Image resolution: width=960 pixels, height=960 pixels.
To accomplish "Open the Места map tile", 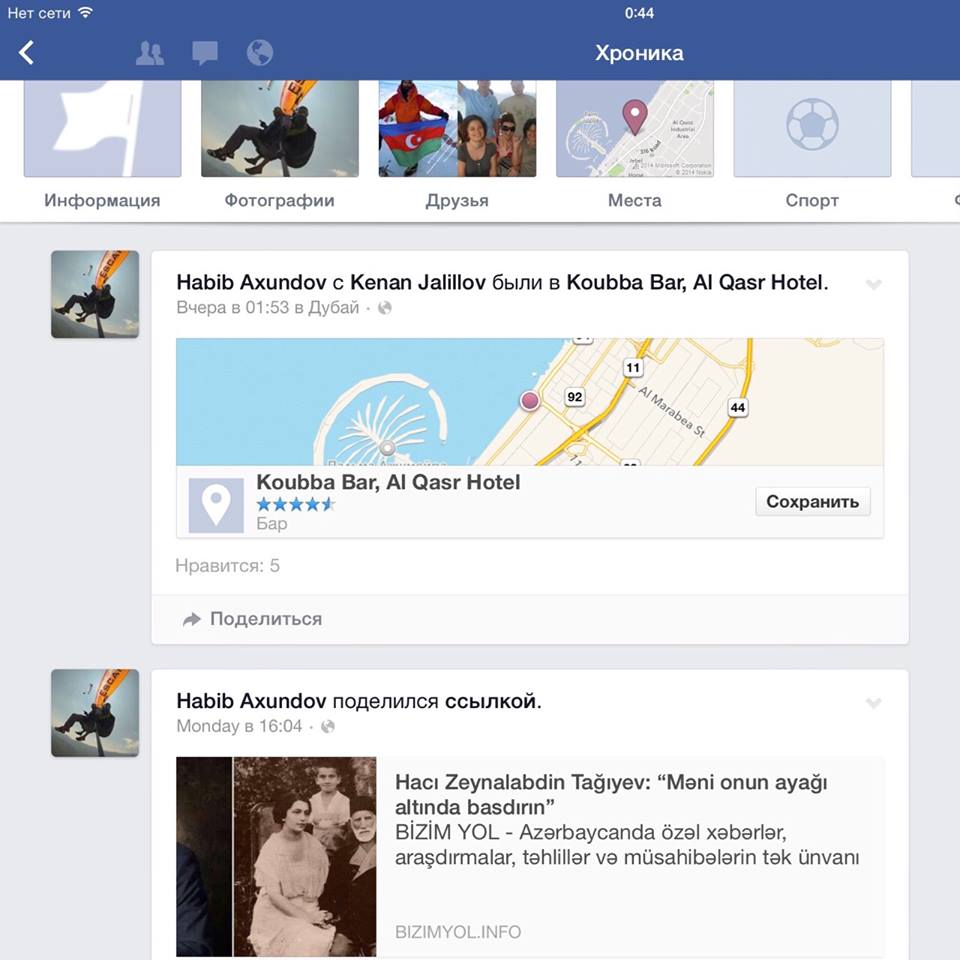I will pyautogui.click(x=635, y=129).
